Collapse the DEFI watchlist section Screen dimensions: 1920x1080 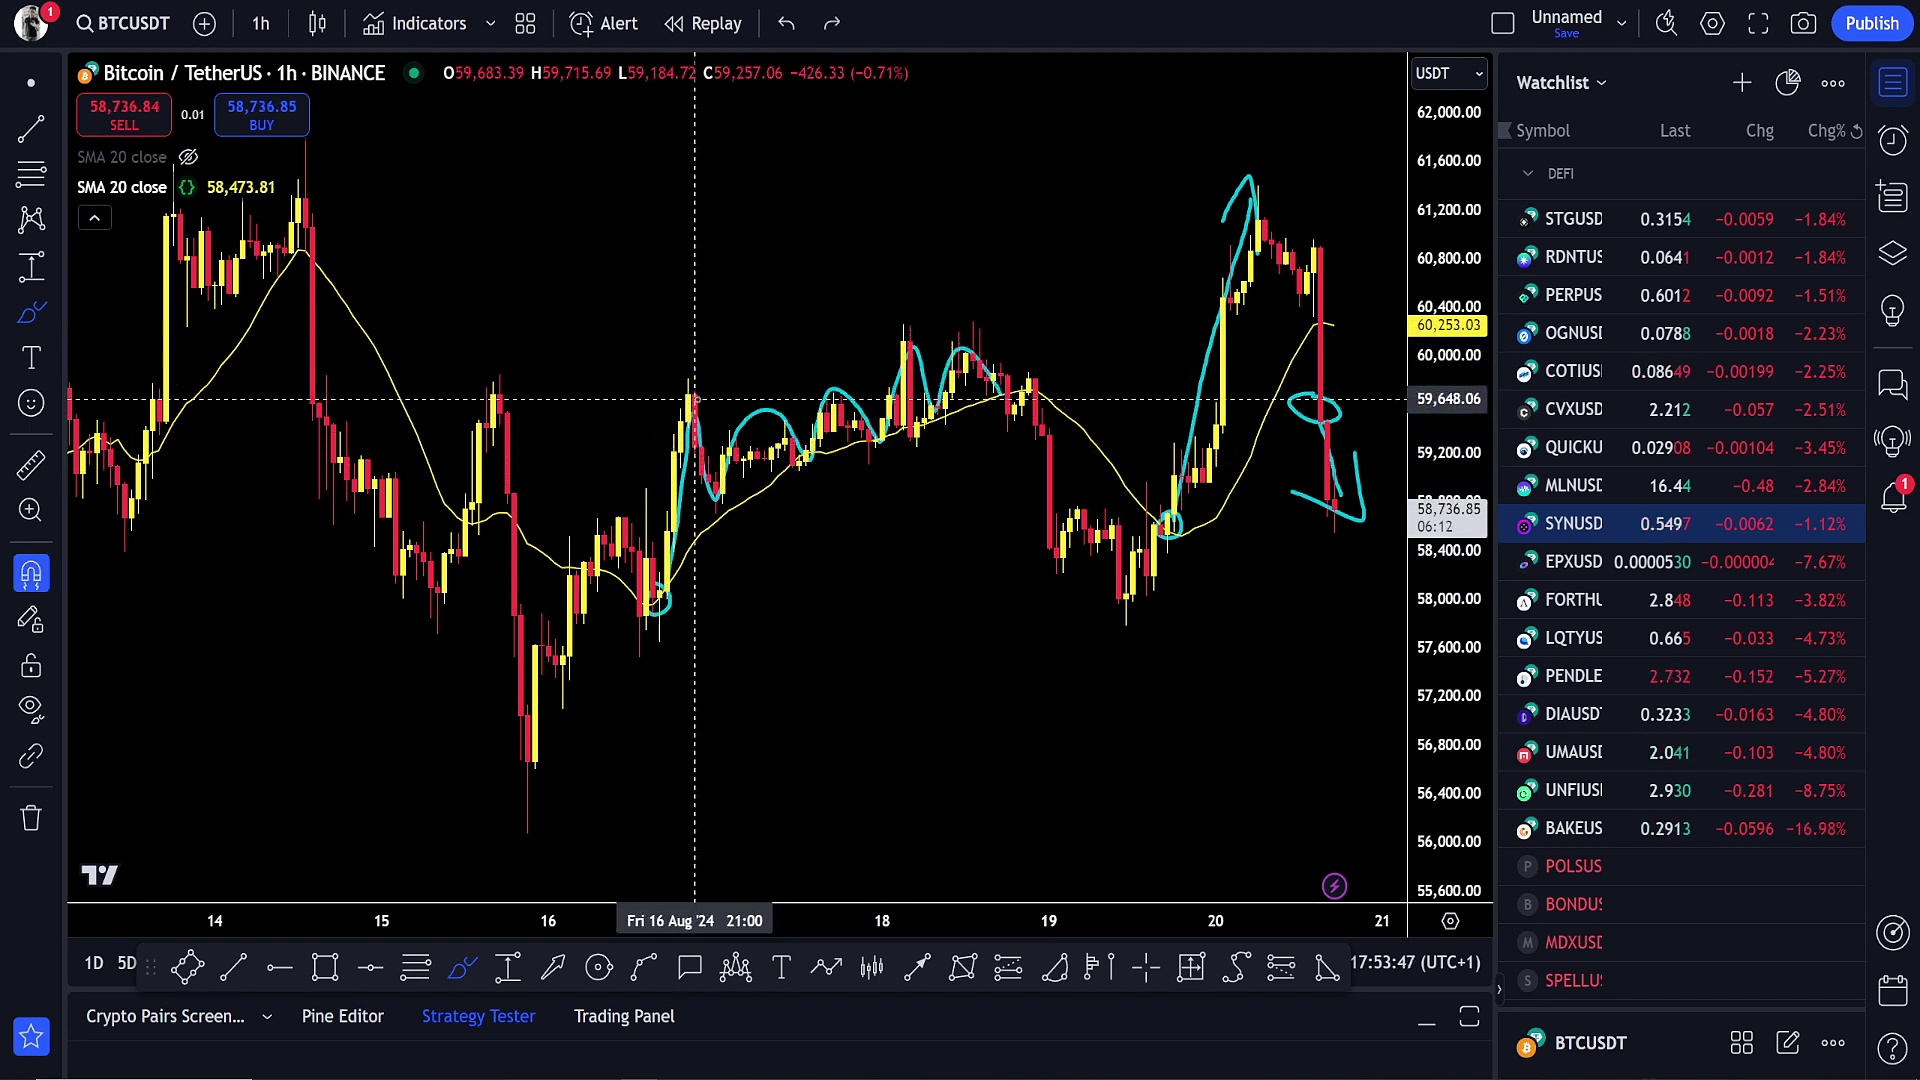1529,173
